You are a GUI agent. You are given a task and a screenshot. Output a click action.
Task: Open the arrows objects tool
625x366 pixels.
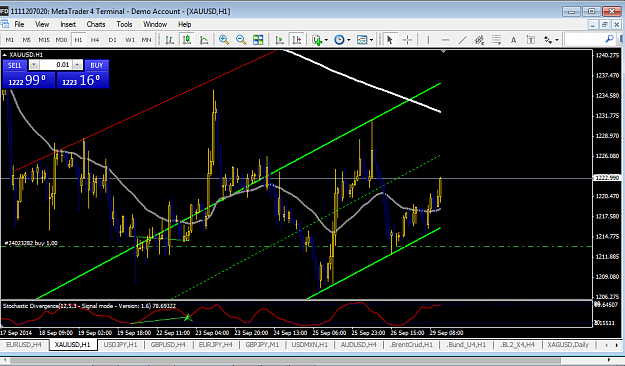coord(548,40)
